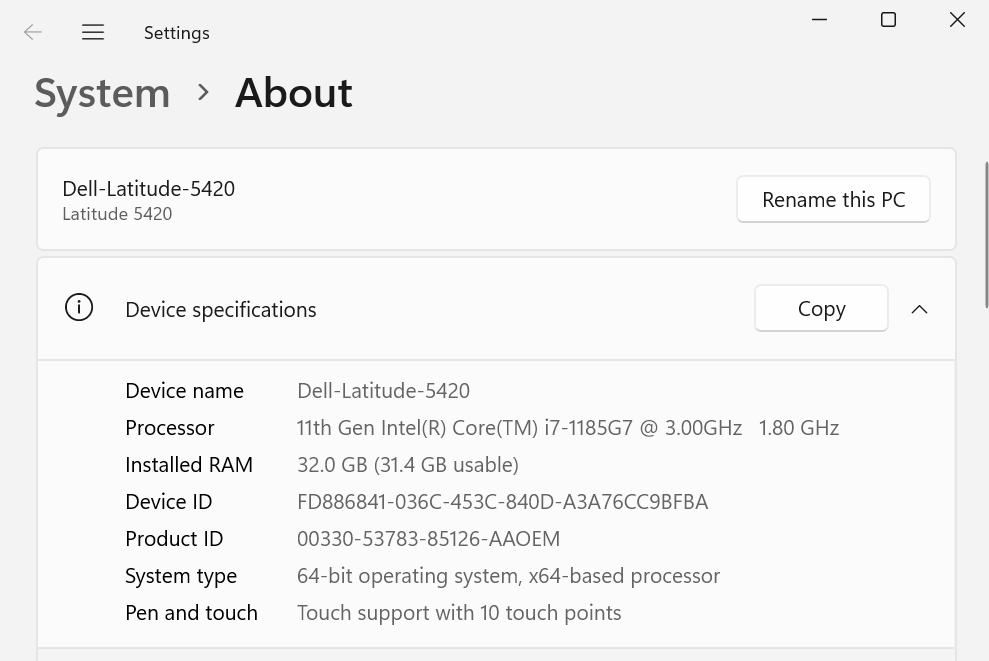
Task: Click the Processor label
Action: (x=170, y=428)
